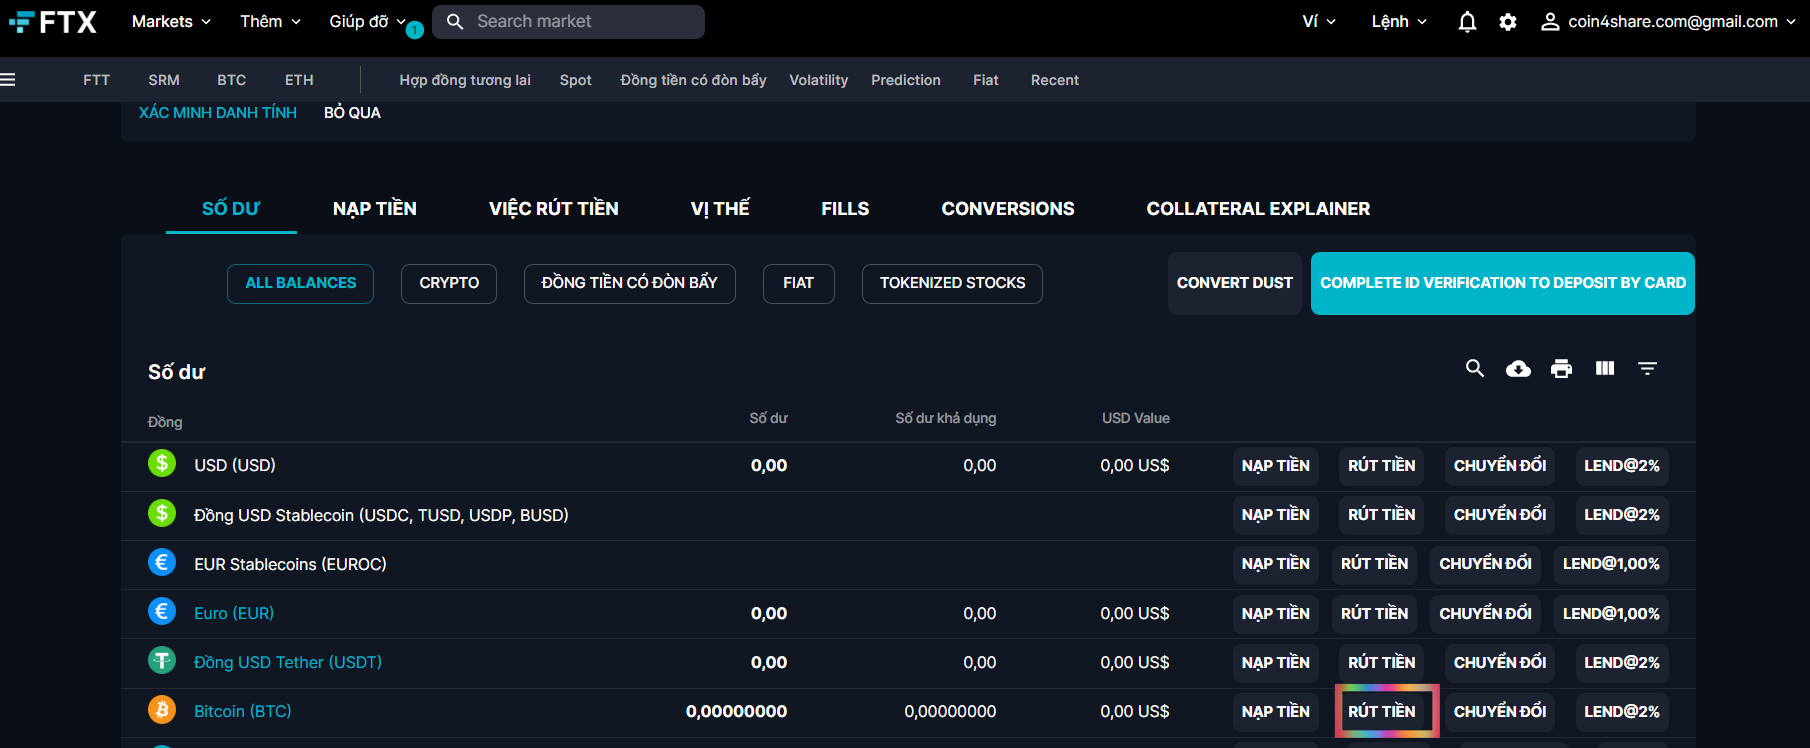Select the ALL BALANCES filter
The height and width of the screenshot is (748, 1810).
tap(301, 283)
